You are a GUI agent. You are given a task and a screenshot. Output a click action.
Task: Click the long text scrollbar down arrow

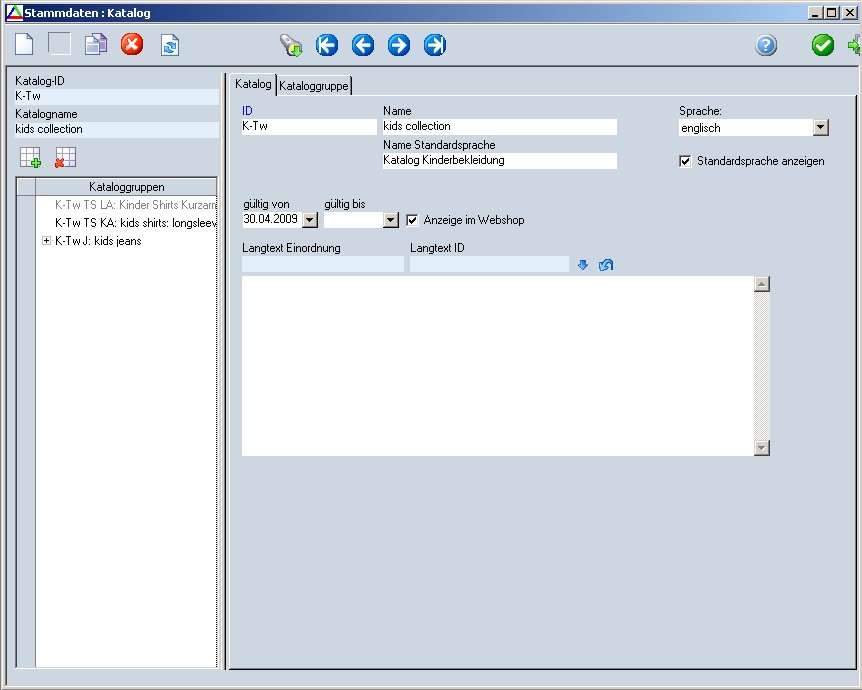762,448
